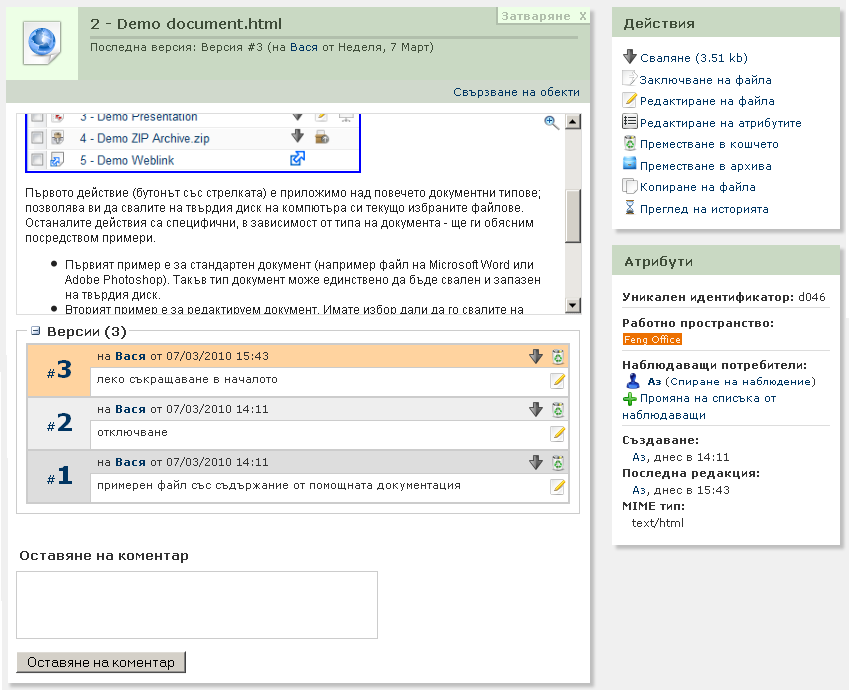Edit comment pencil icon on version #1
Image resolution: width=849 pixels, height=690 pixels.
click(558, 486)
